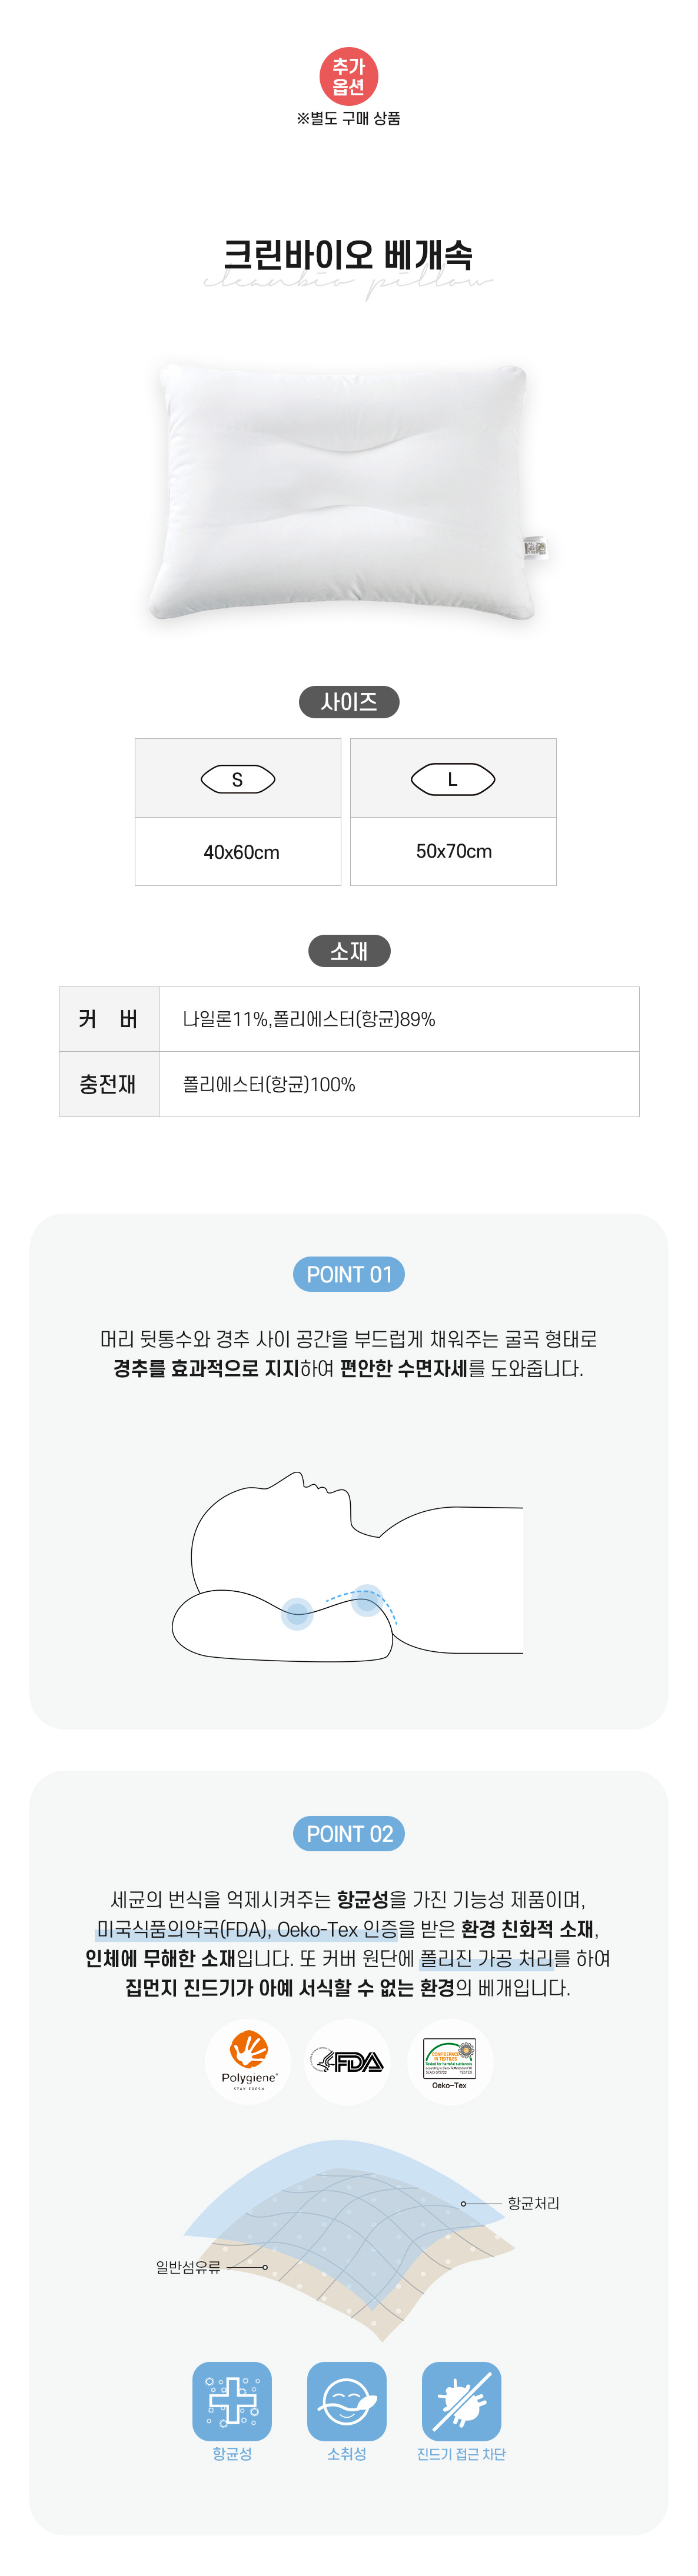Click the sleeping posture neck-support illustration
This screenshot has height=2576, width=698.
[x=348, y=1565]
